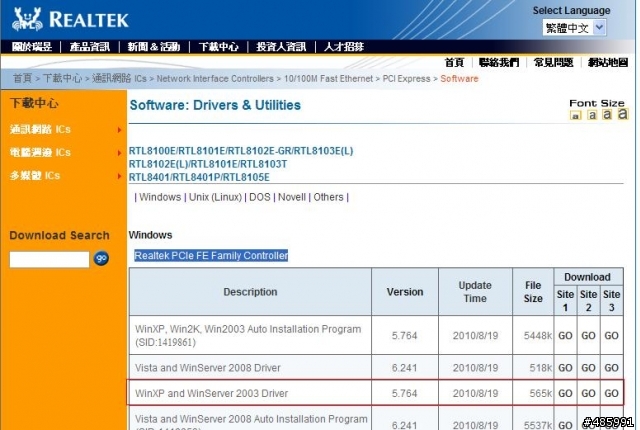Click breadcrumb PCI Express
The image size is (640, 430).
[x=407, y=79]
